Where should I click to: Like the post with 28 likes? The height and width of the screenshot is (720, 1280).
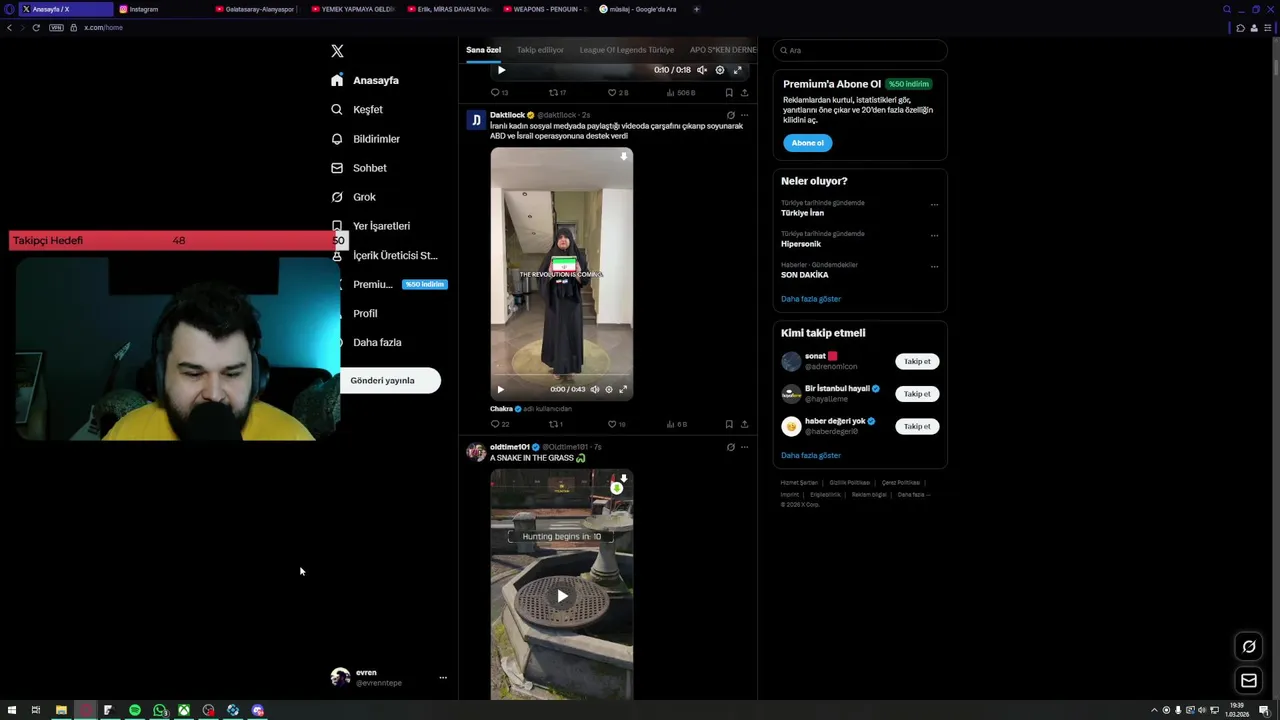pos(618,92)
